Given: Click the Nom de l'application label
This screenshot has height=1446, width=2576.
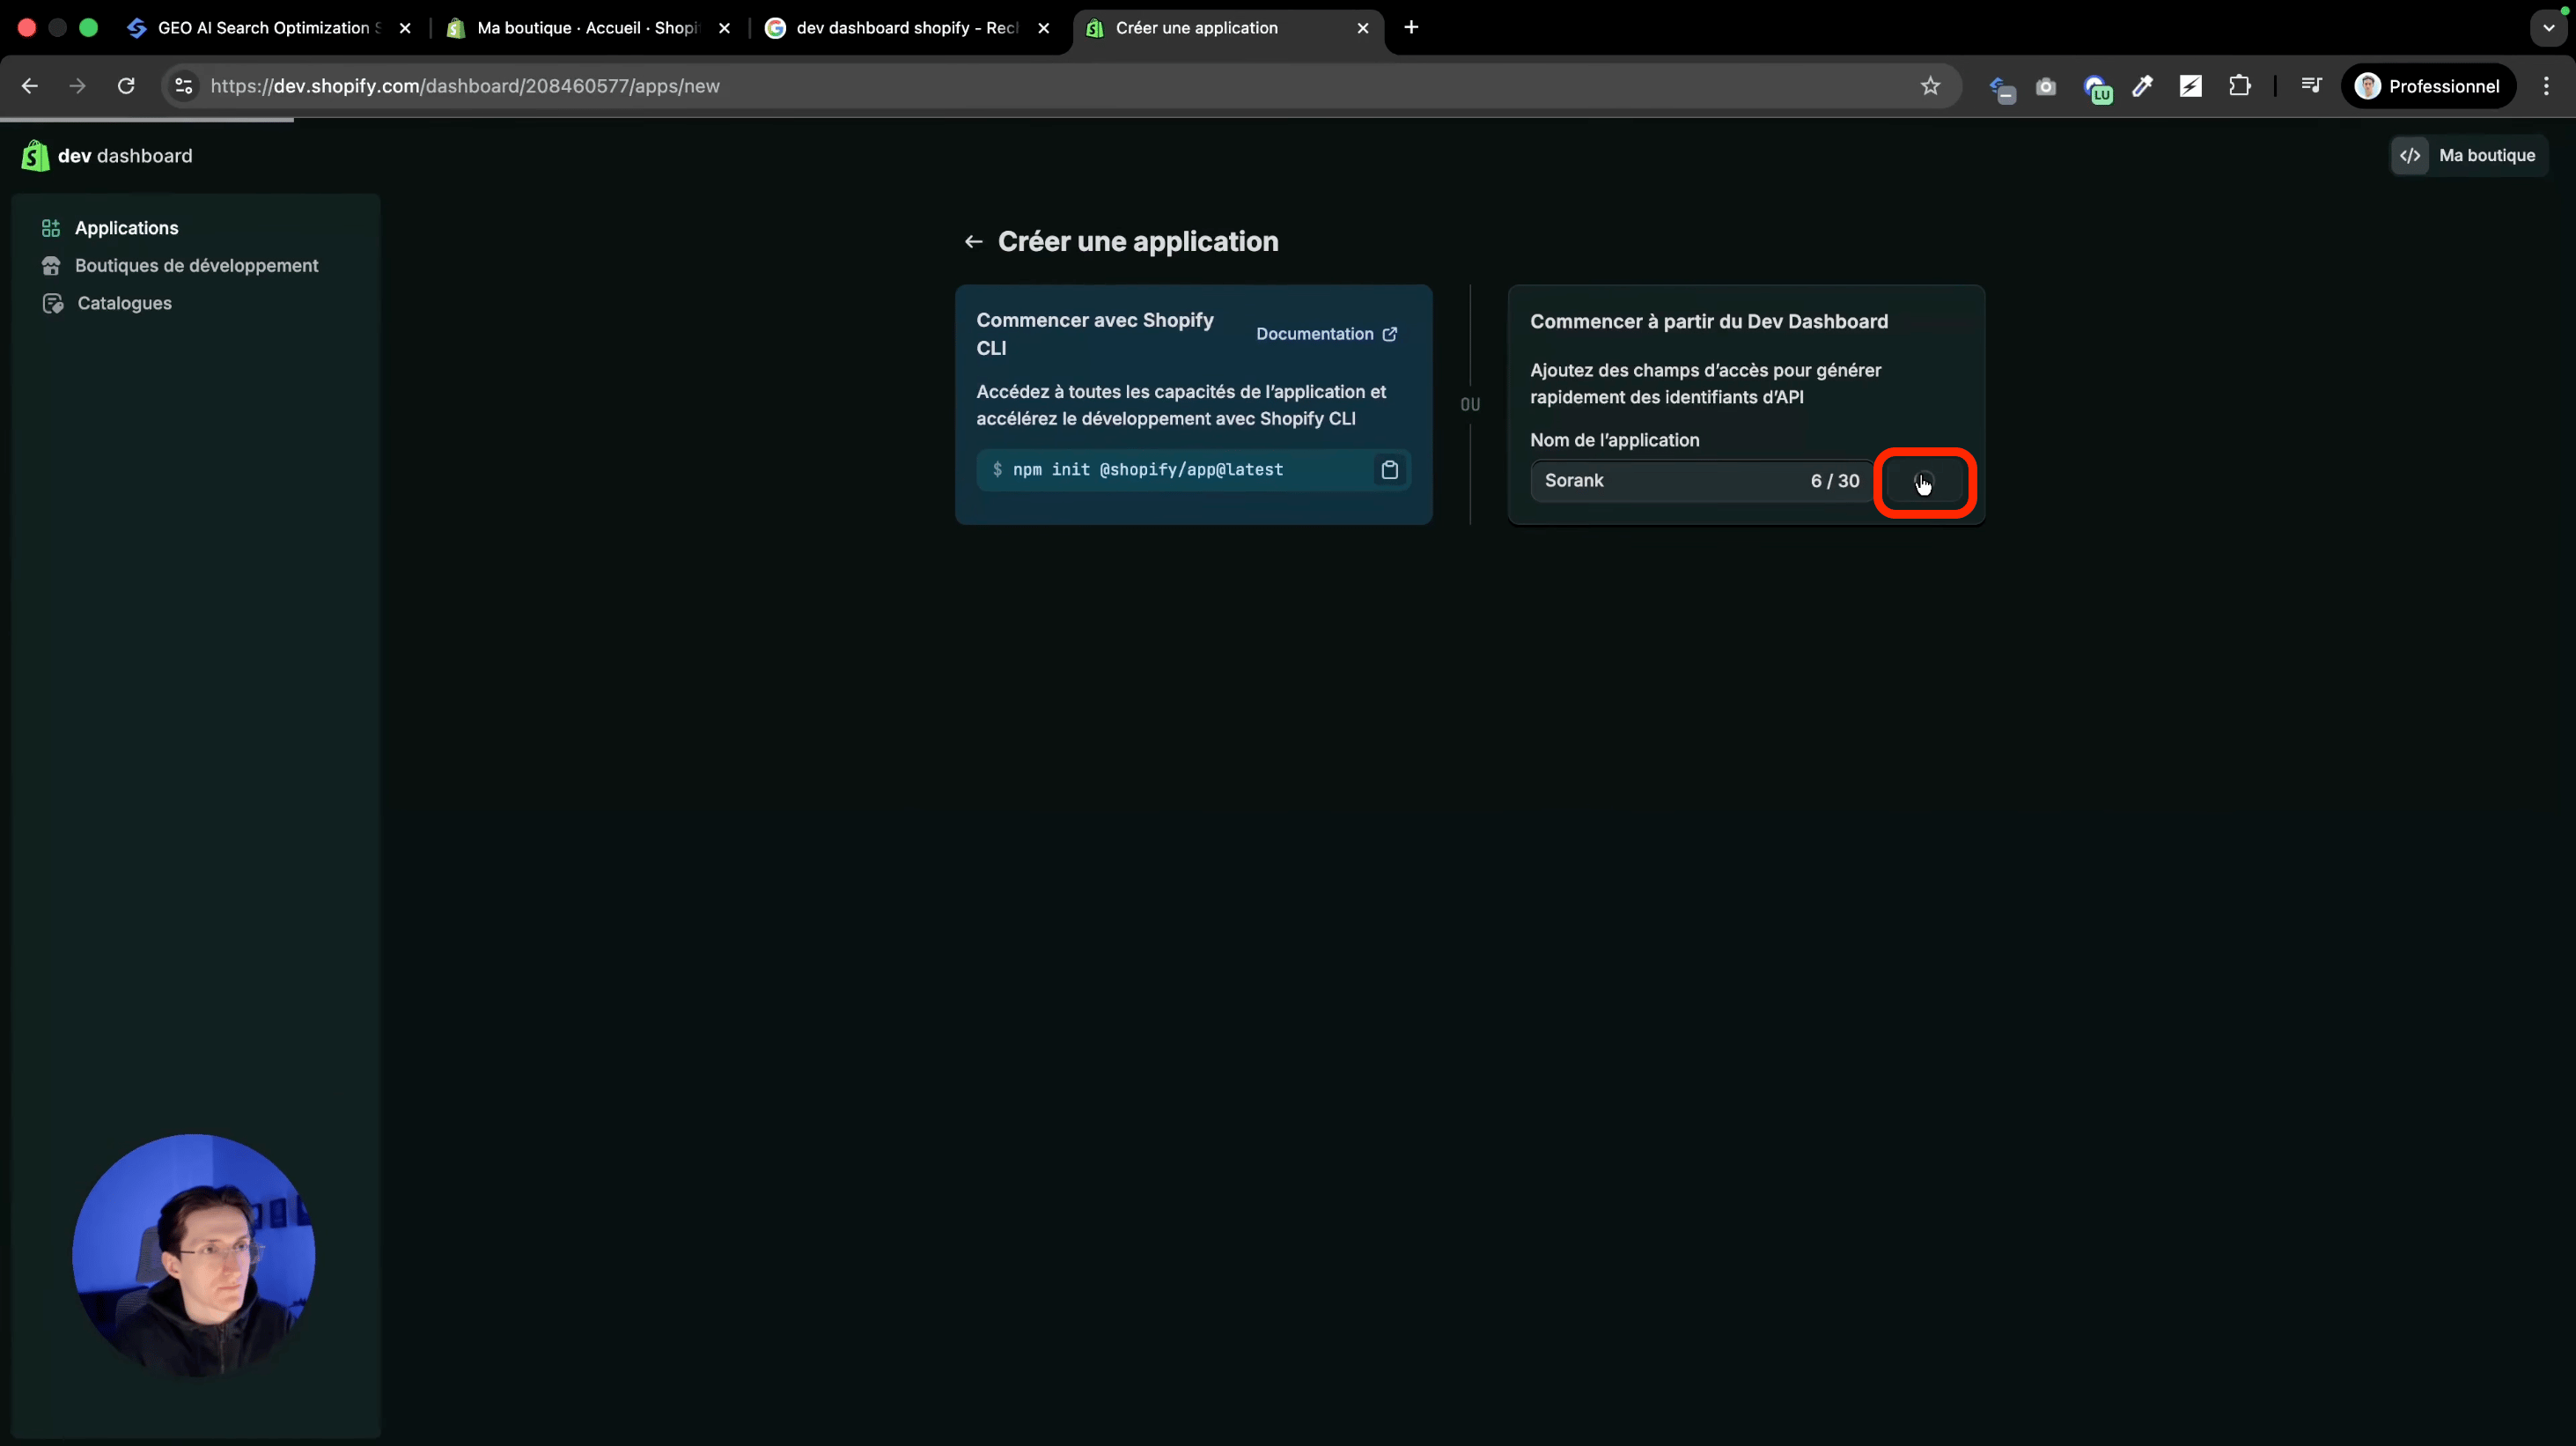Looking at the screenshot, I should click(1614, 440).
